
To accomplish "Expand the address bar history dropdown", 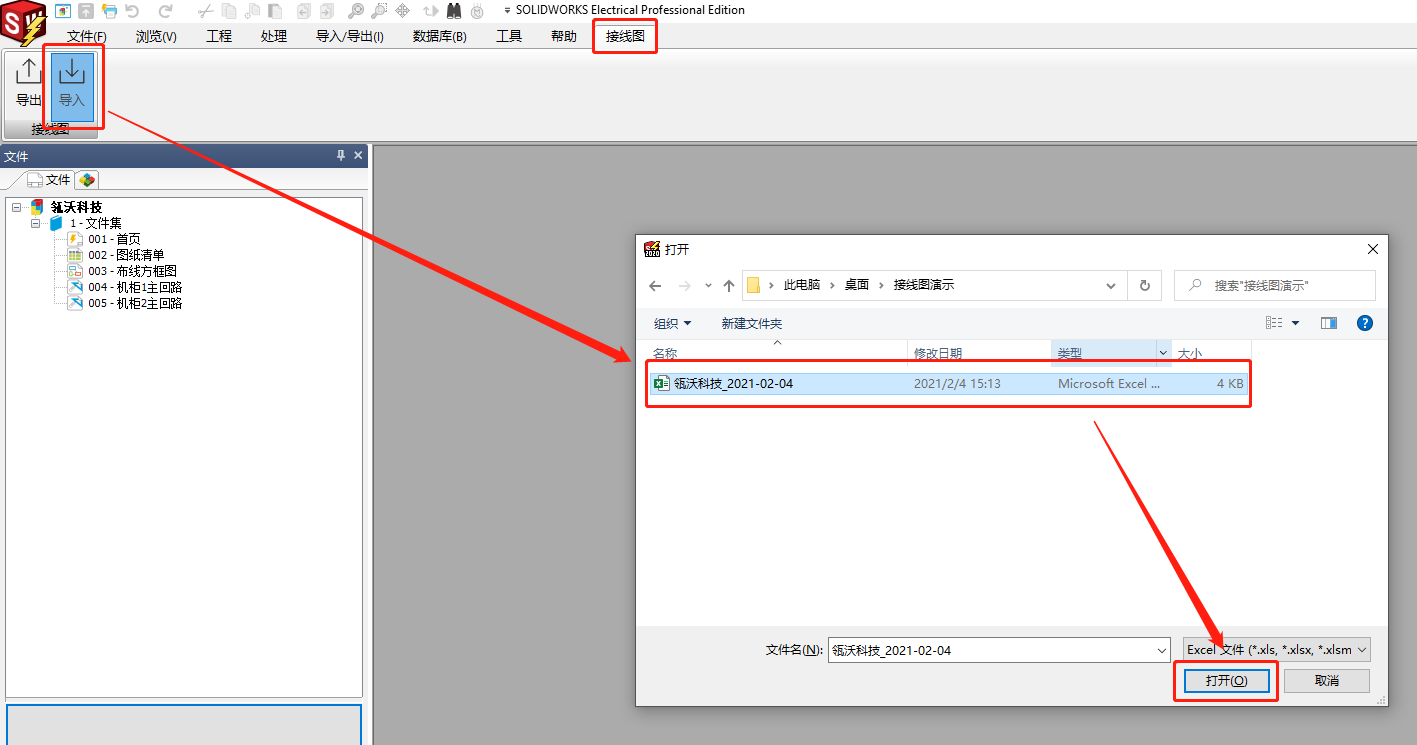I will point(1112,285).
